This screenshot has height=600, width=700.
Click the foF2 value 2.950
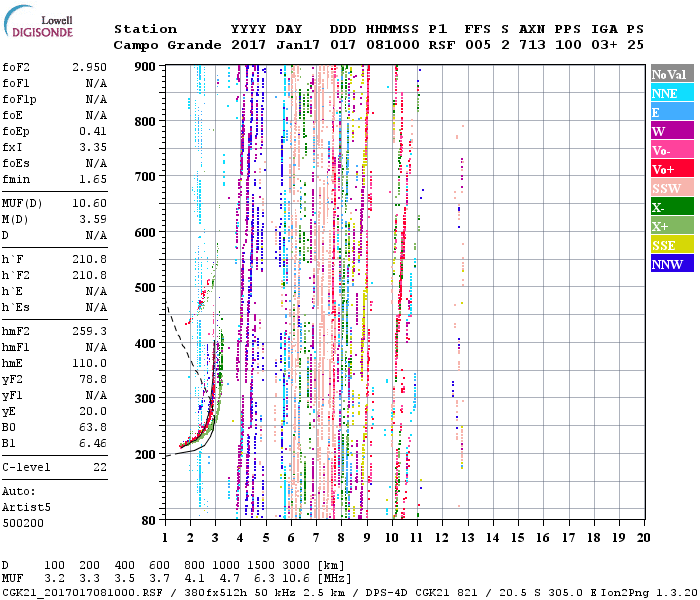88,65
